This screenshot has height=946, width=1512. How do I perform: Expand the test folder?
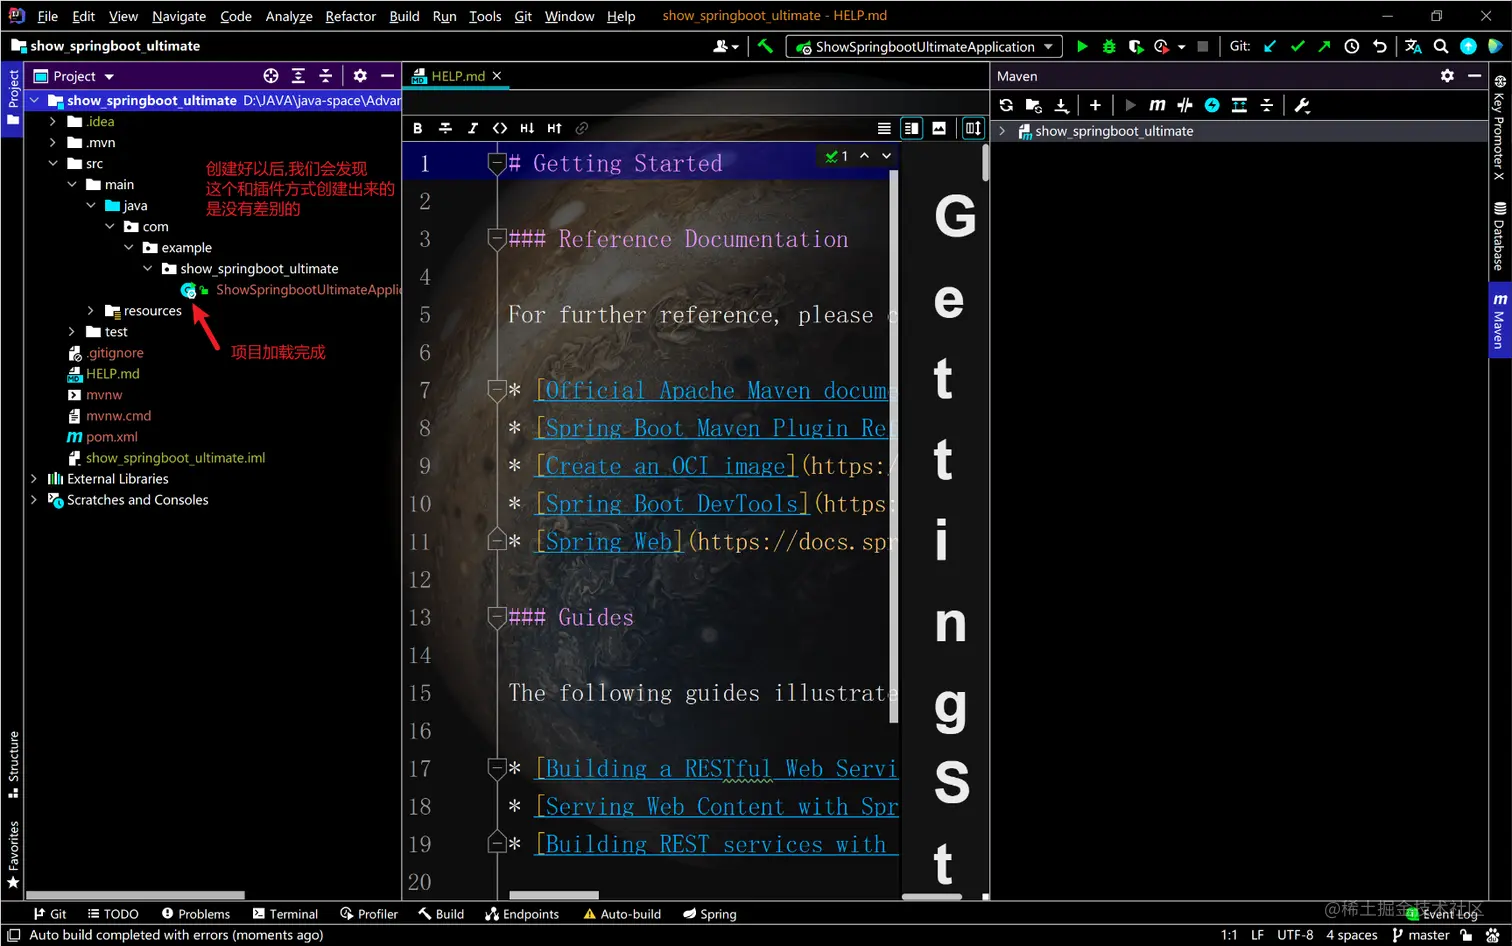pyautogui.click(x=72, y=331)
